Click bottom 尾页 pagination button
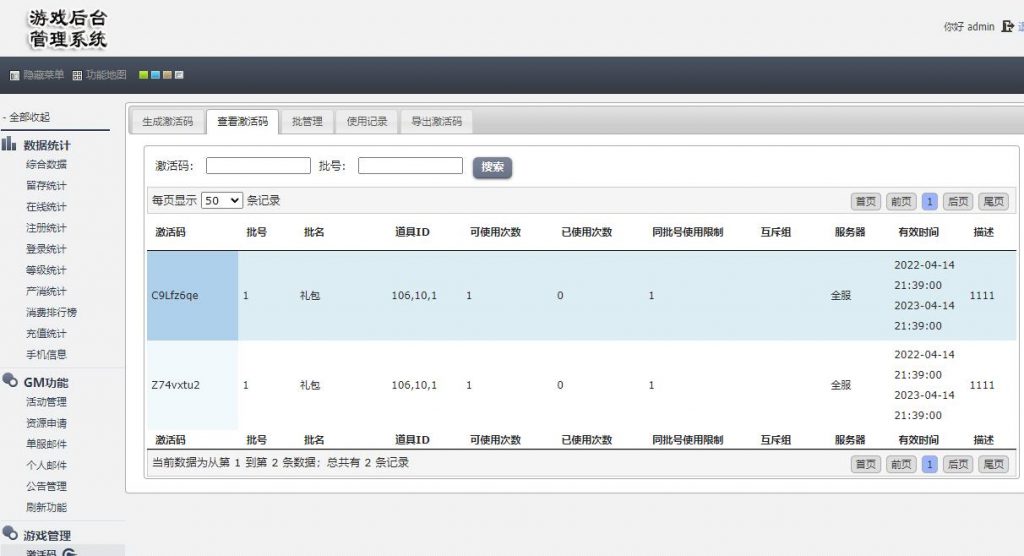 993,464
